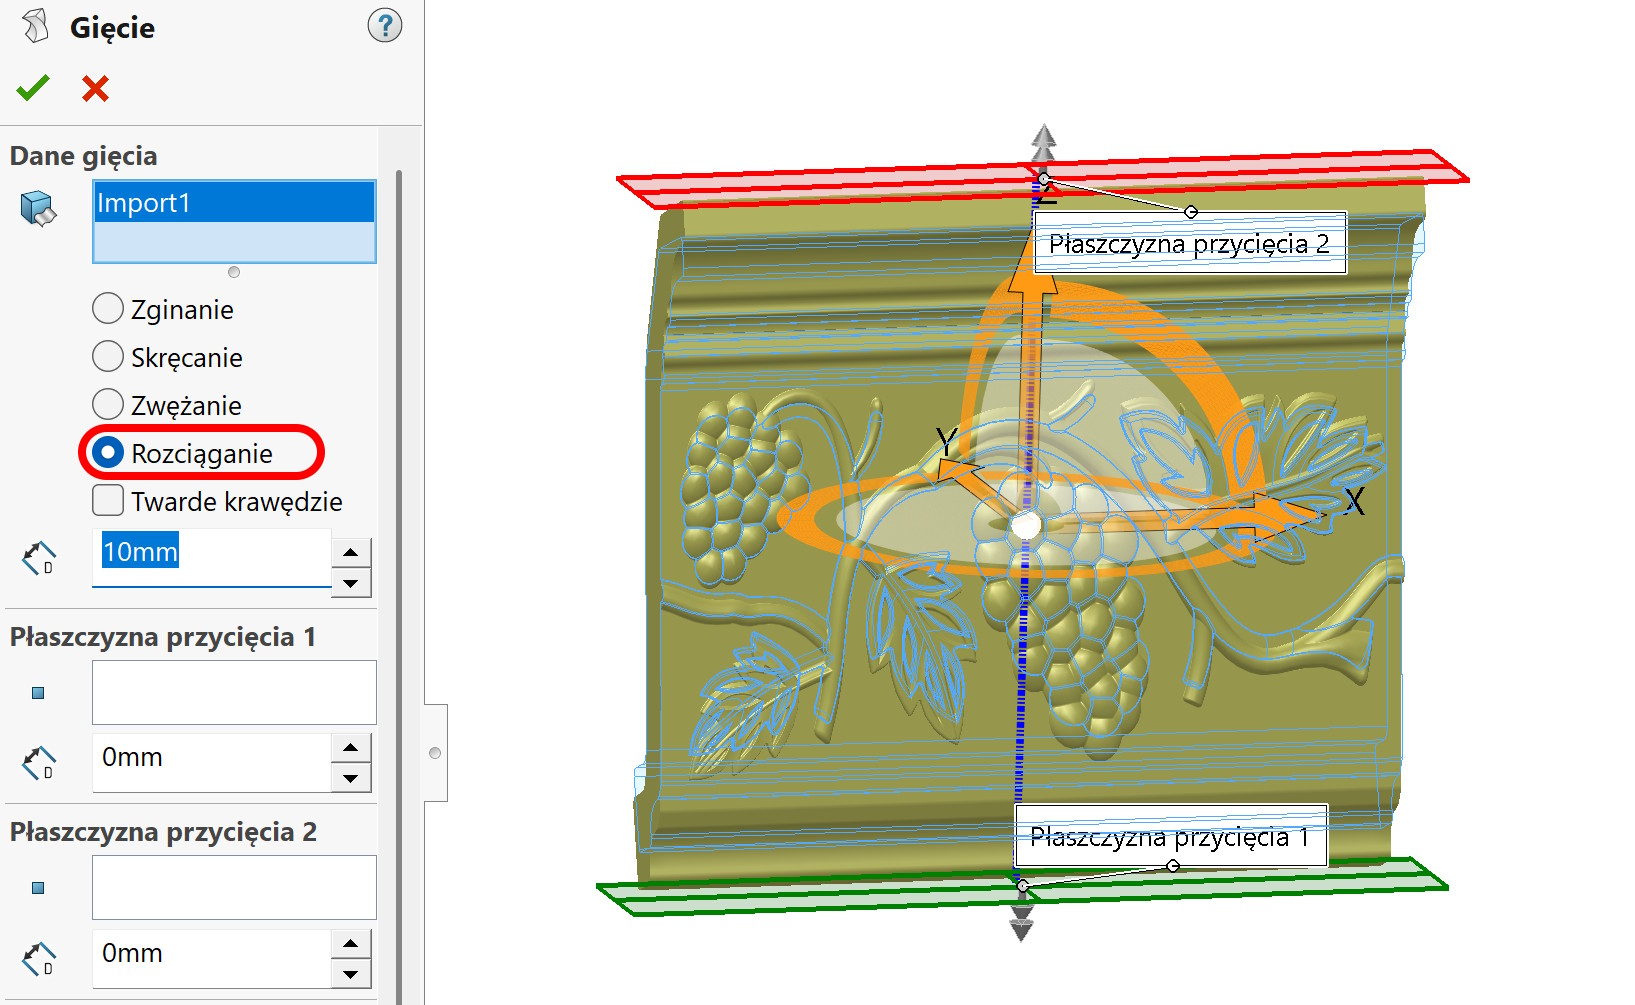The width and height of the screenshot is (1635, 1005).
Task: Click the body selection icon beside Import1
Action: pos(39,209)
